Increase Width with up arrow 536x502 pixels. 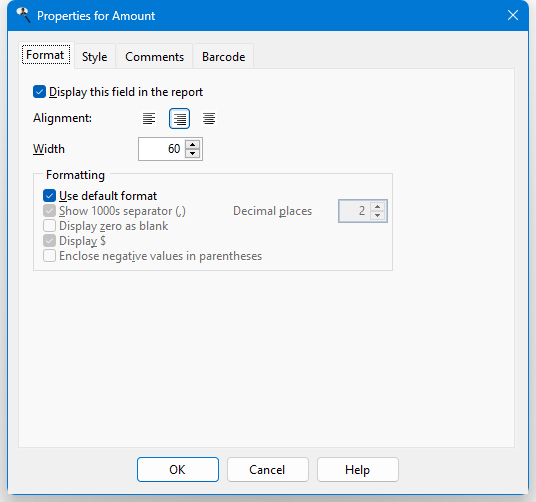pyautogui.click(x=192, y=145)
